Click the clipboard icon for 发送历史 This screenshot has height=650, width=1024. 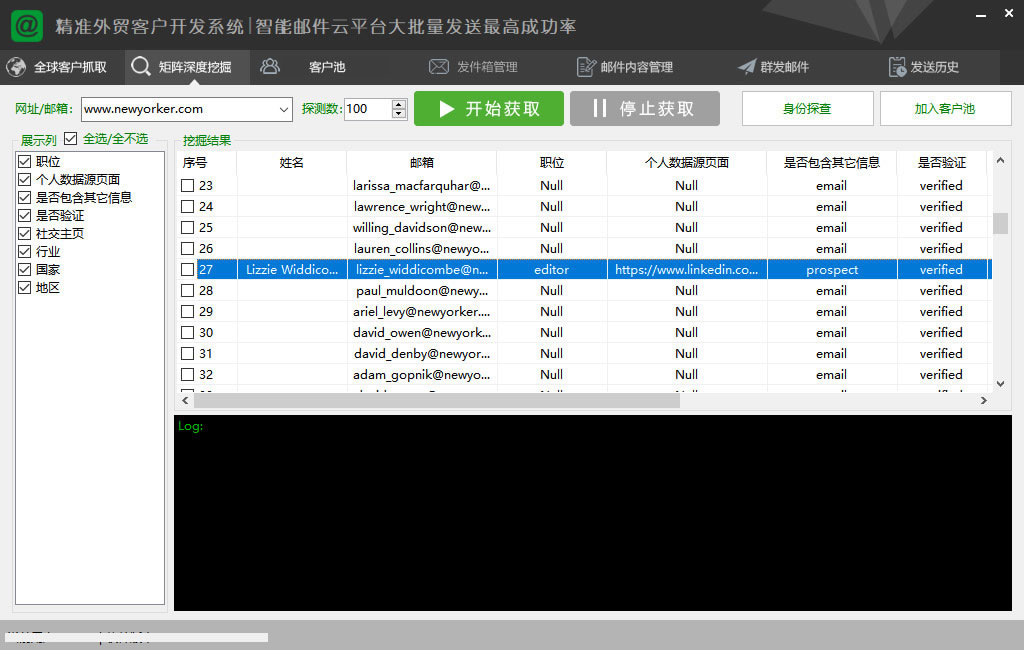897,67
